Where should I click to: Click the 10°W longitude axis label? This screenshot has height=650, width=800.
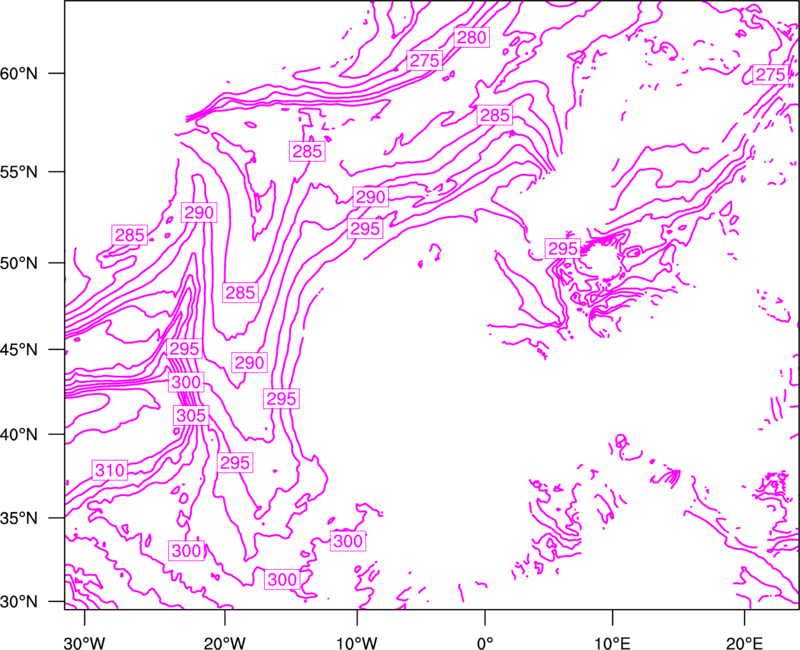[x=357, y=643]
